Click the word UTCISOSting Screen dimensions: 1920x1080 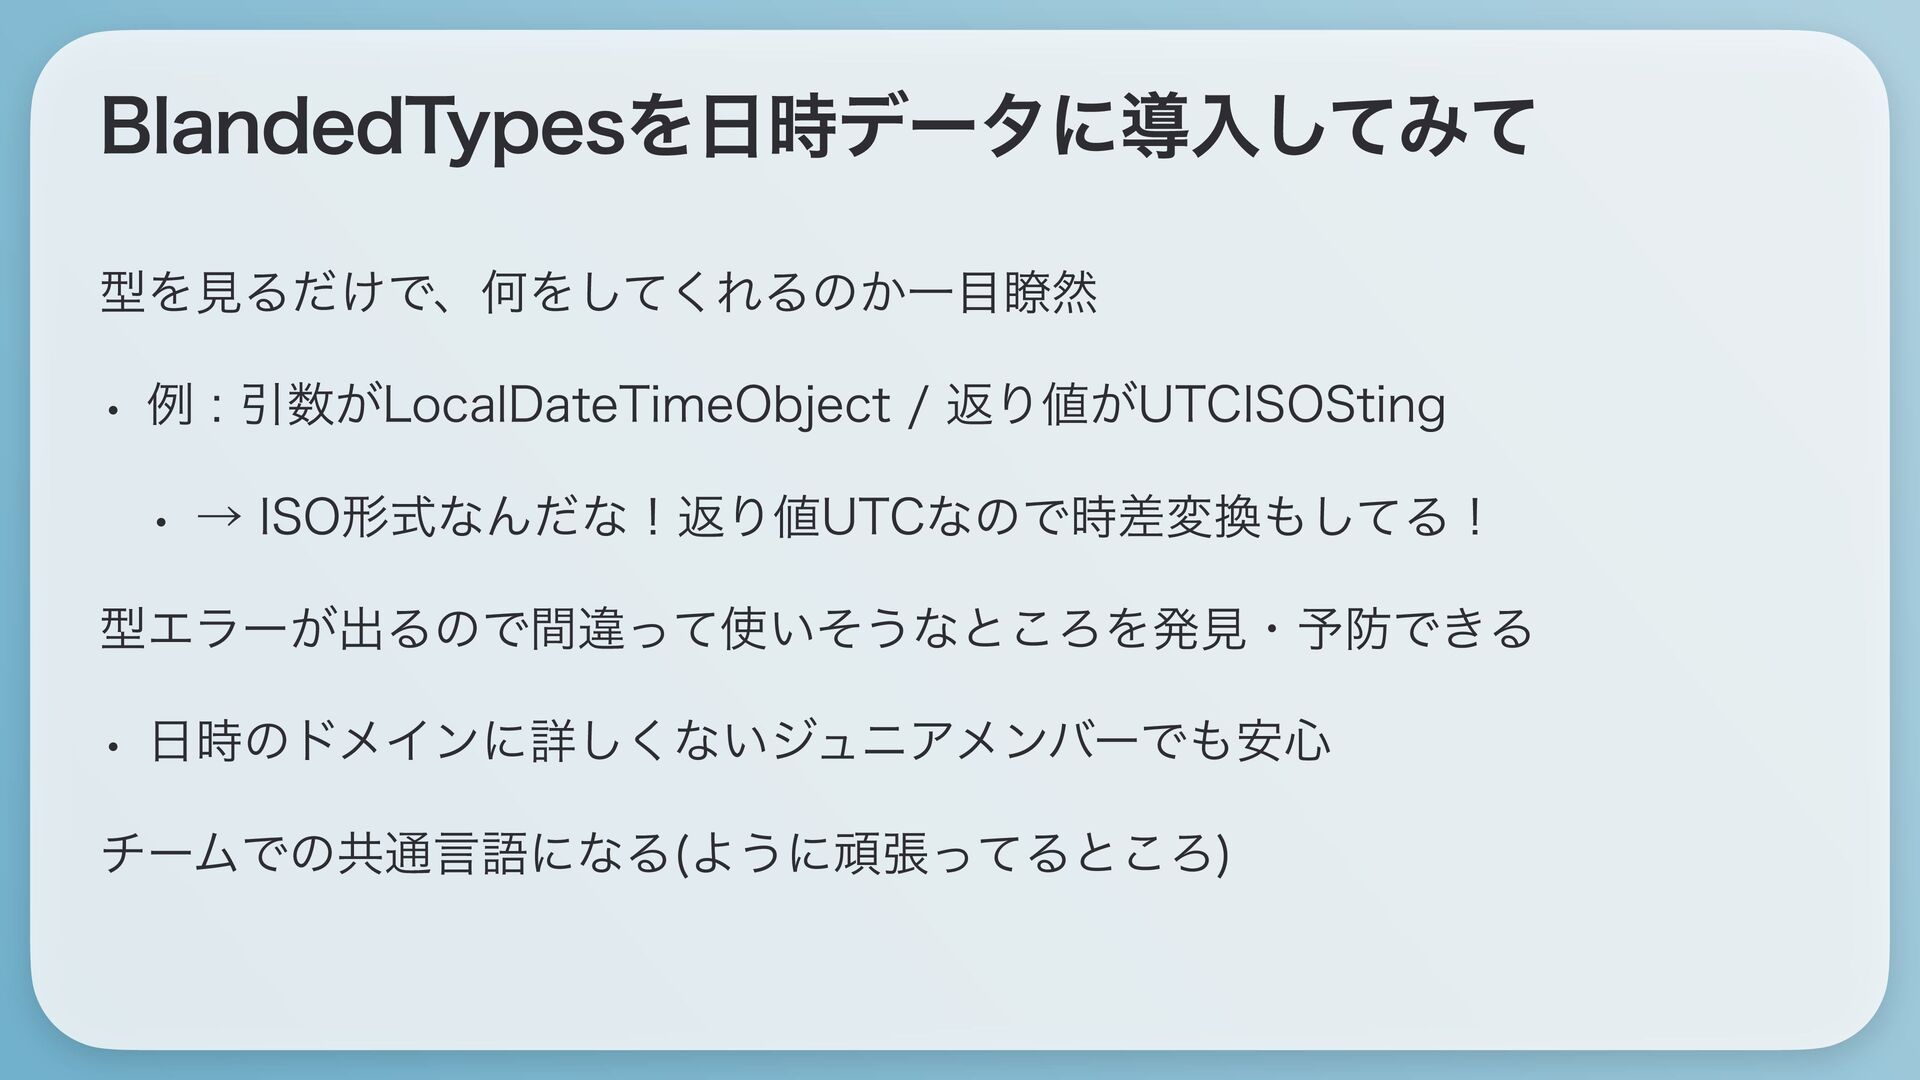coord(1292,405)
